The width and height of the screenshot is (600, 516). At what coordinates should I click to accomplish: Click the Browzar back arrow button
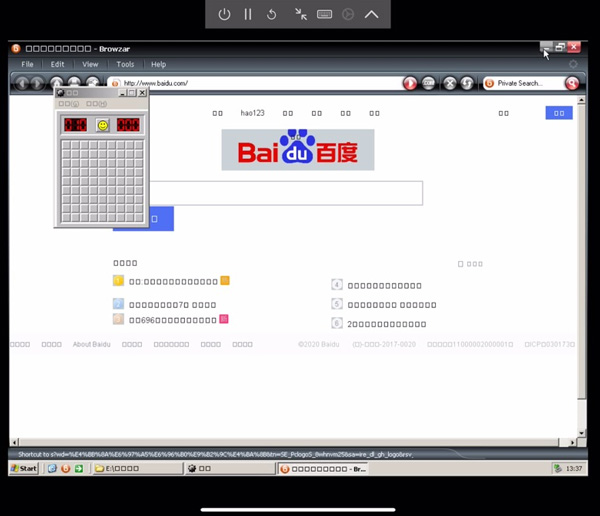(22, 83)
